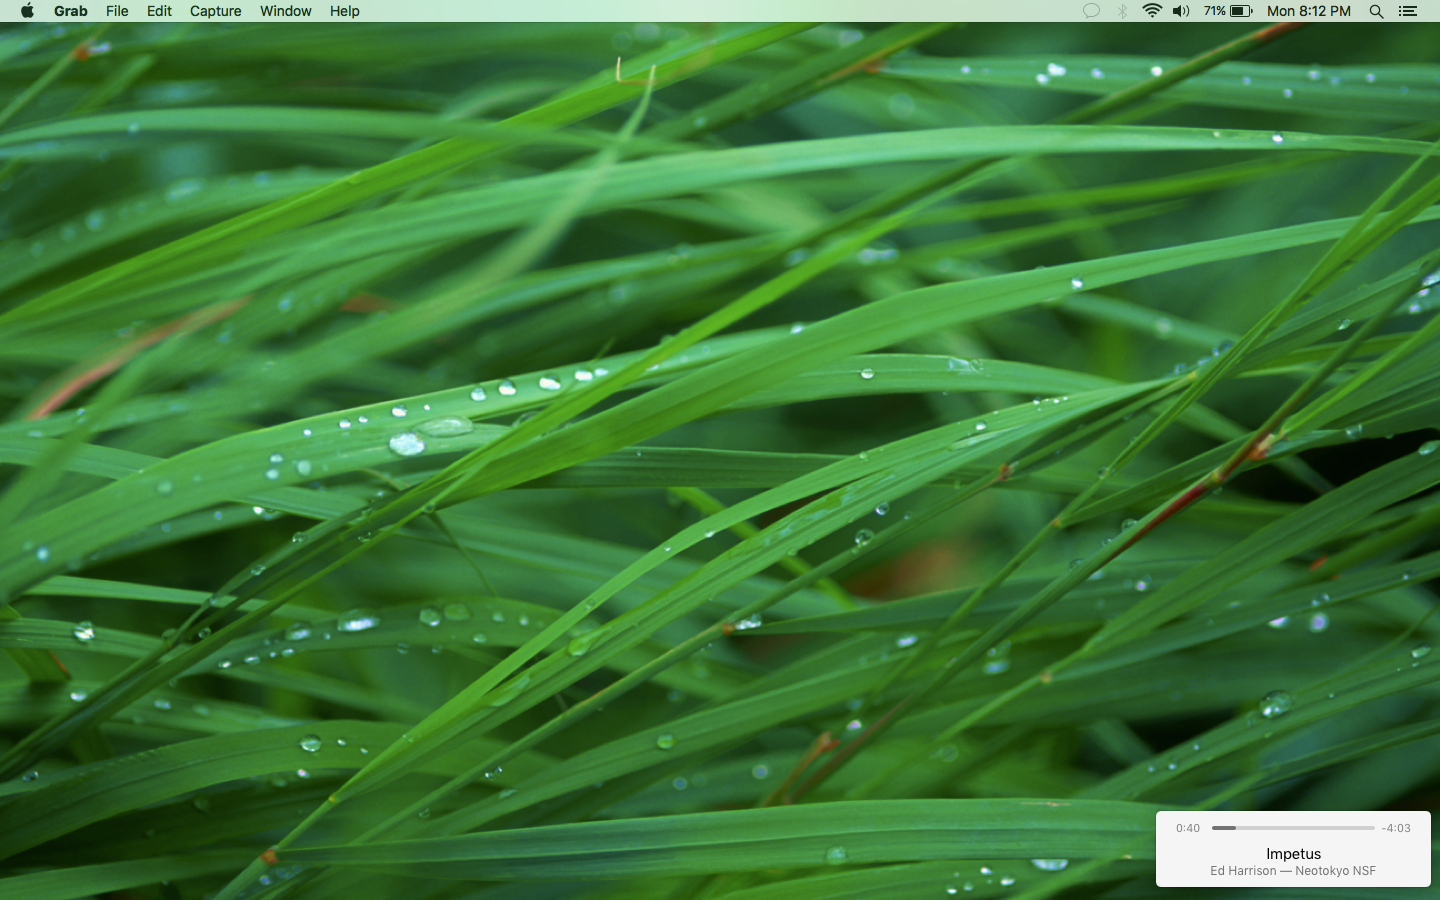Open Notification Center list icon

click(x=1407, y=11)
